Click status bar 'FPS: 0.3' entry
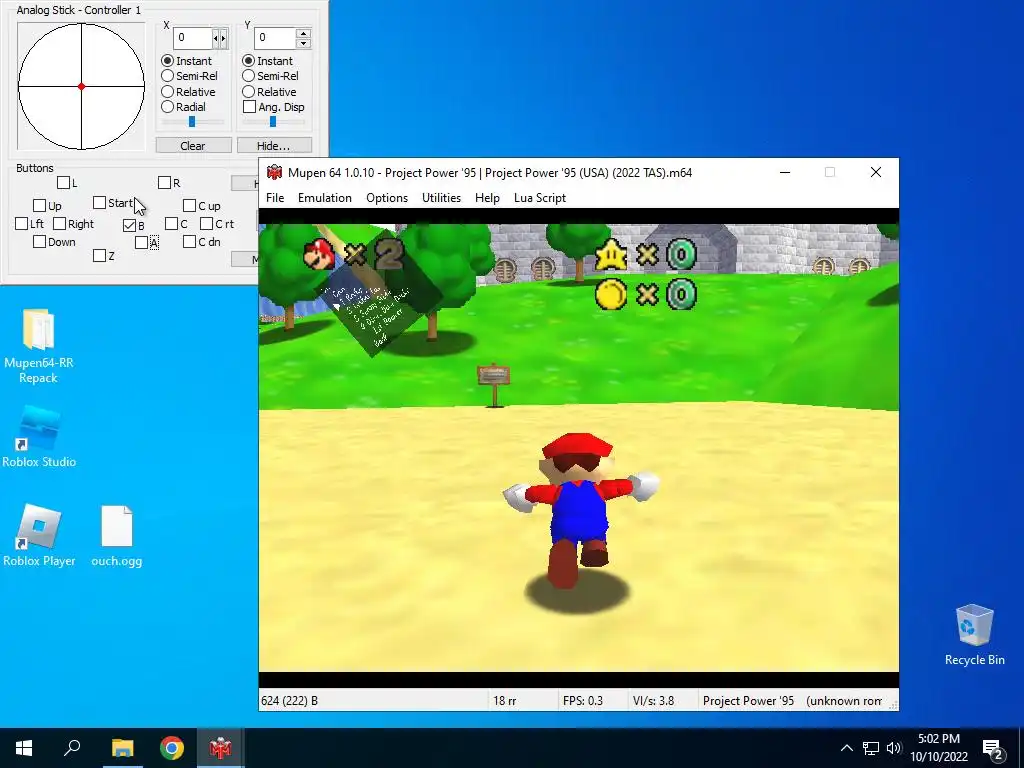 click(583, 701)
